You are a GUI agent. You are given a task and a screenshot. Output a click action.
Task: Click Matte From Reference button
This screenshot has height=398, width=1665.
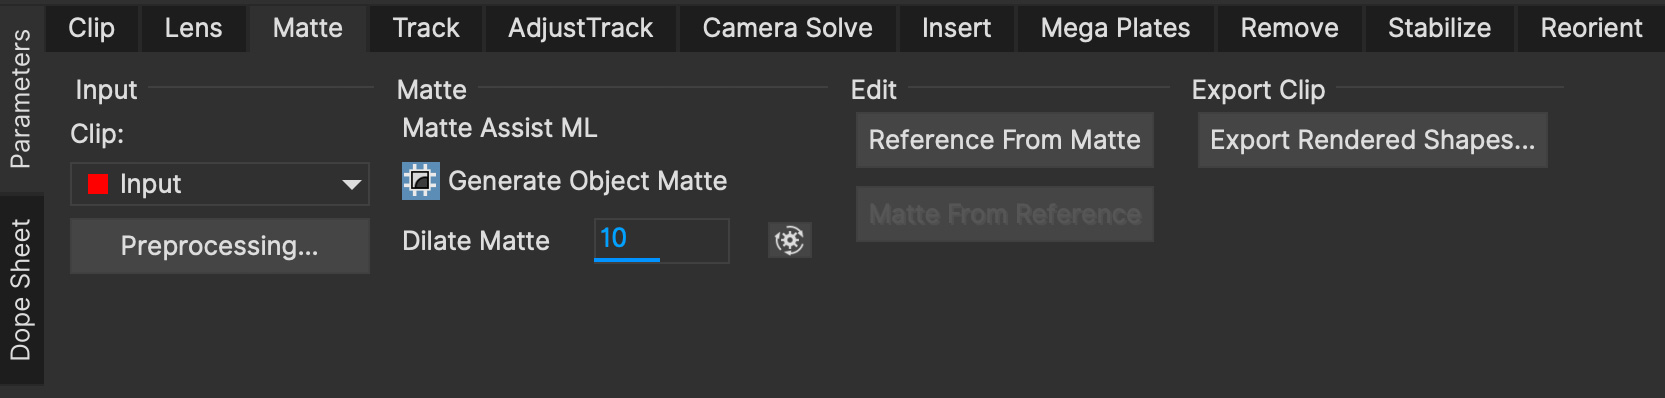coord(1005,214)
